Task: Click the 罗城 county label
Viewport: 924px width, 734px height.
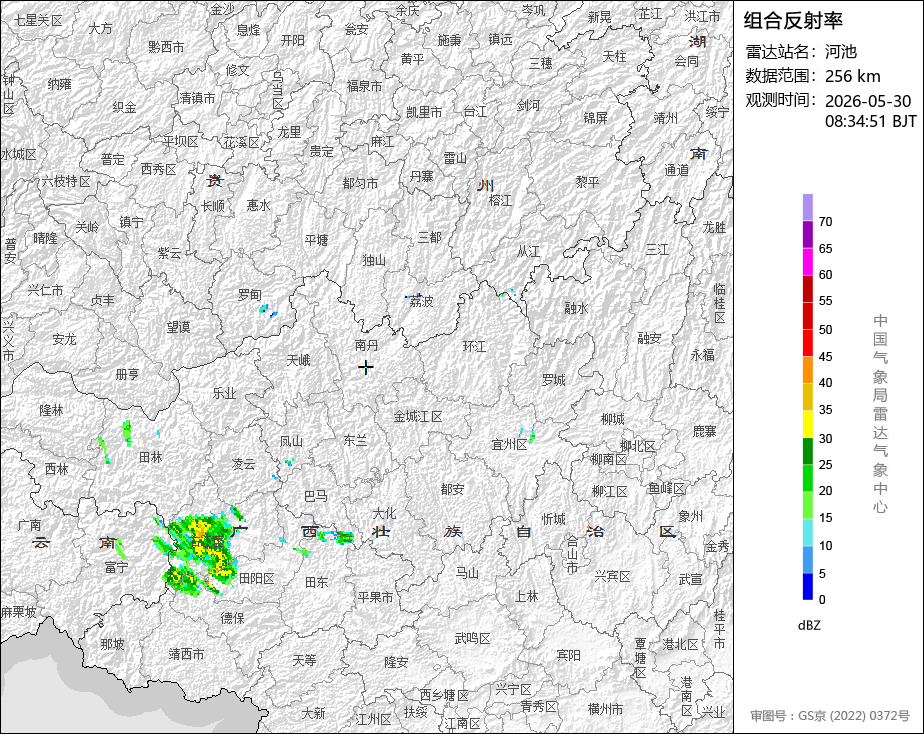Action: (554, 380)
